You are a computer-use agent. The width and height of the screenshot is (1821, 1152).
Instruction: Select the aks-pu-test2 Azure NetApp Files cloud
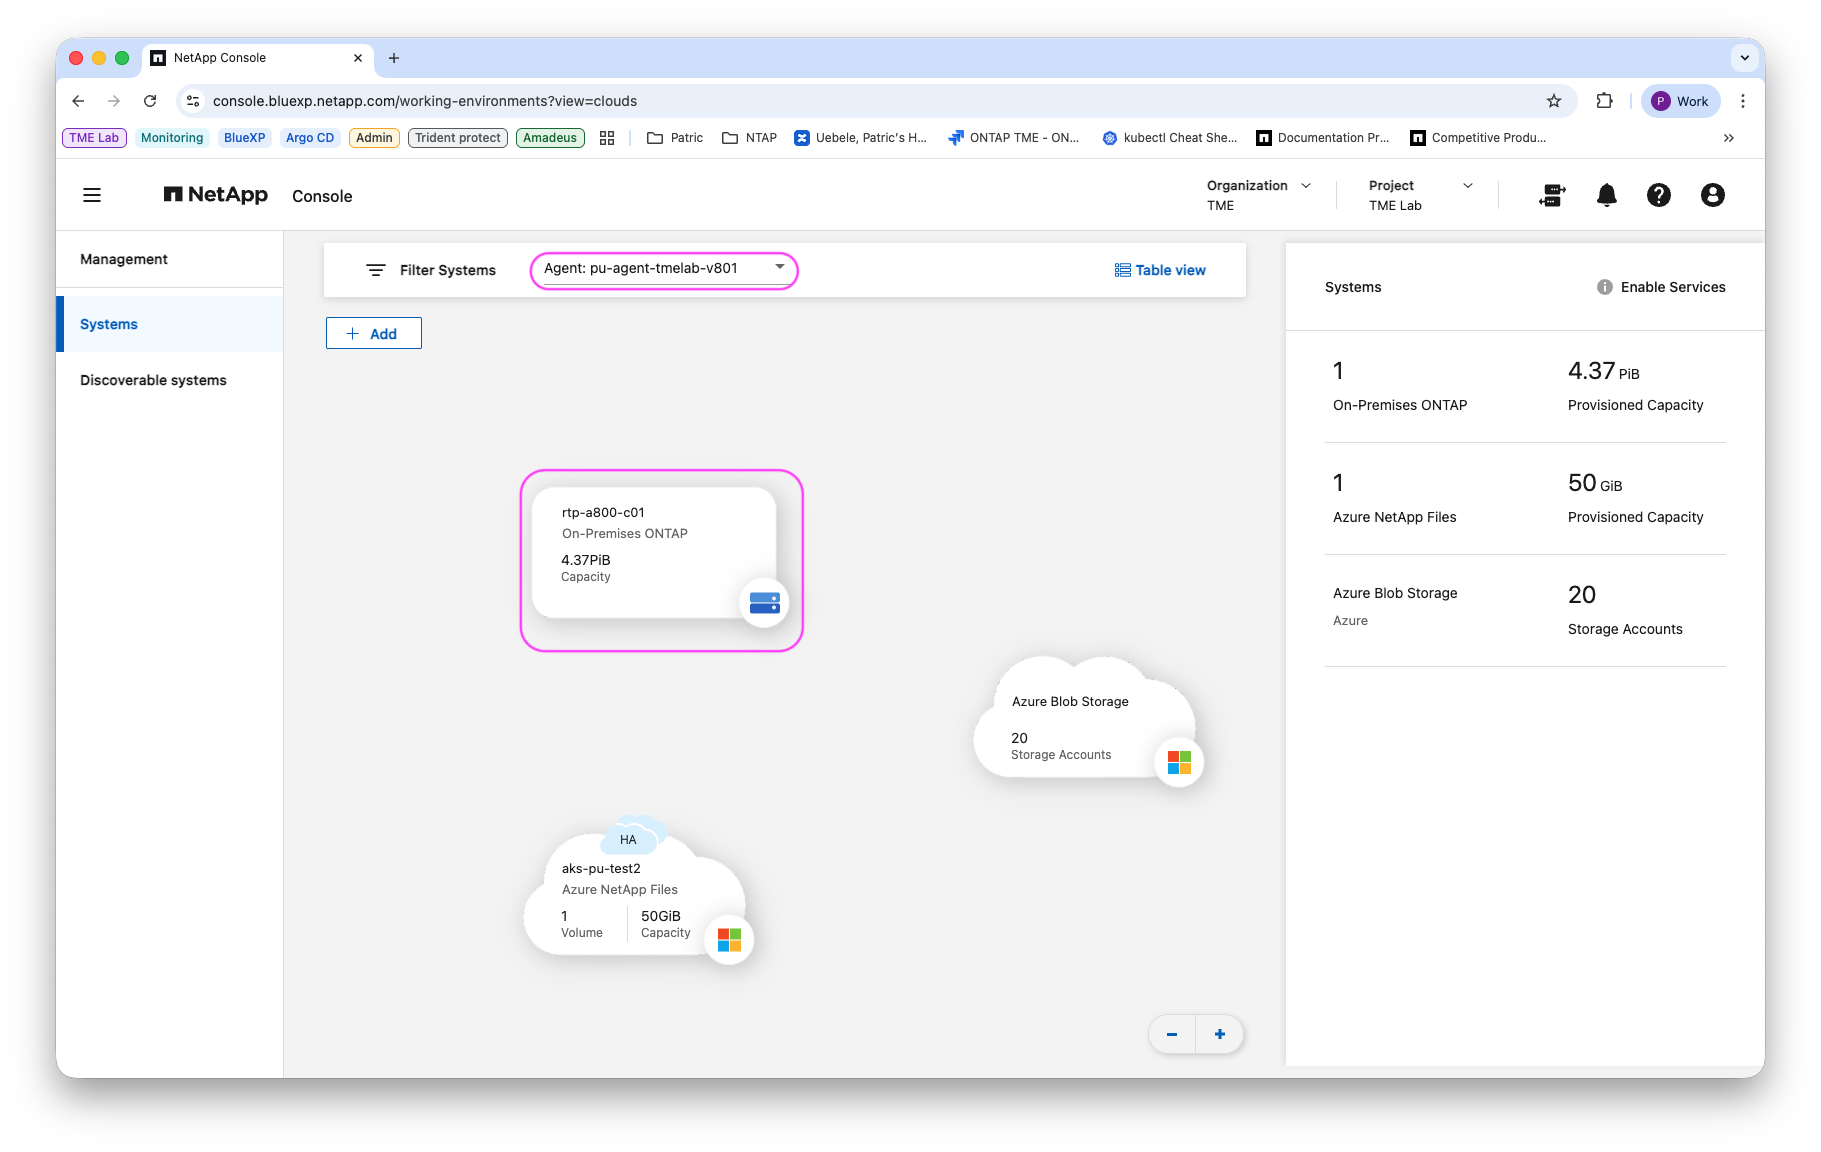point(634,895)
